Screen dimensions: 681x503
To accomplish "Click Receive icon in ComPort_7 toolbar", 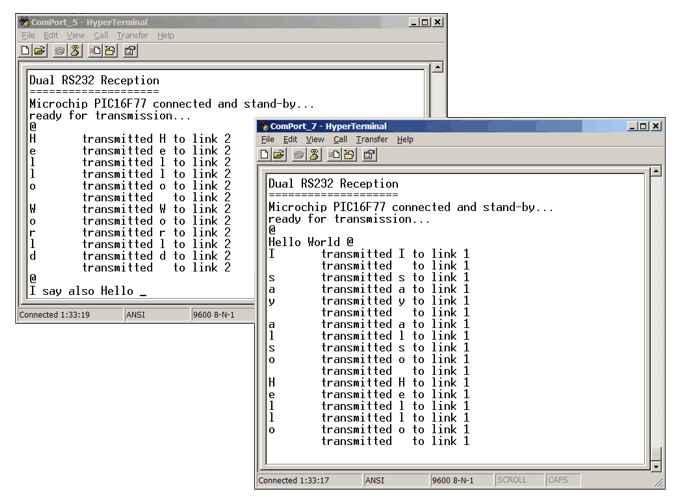I will pyautogui.click(x=348, y=154).
